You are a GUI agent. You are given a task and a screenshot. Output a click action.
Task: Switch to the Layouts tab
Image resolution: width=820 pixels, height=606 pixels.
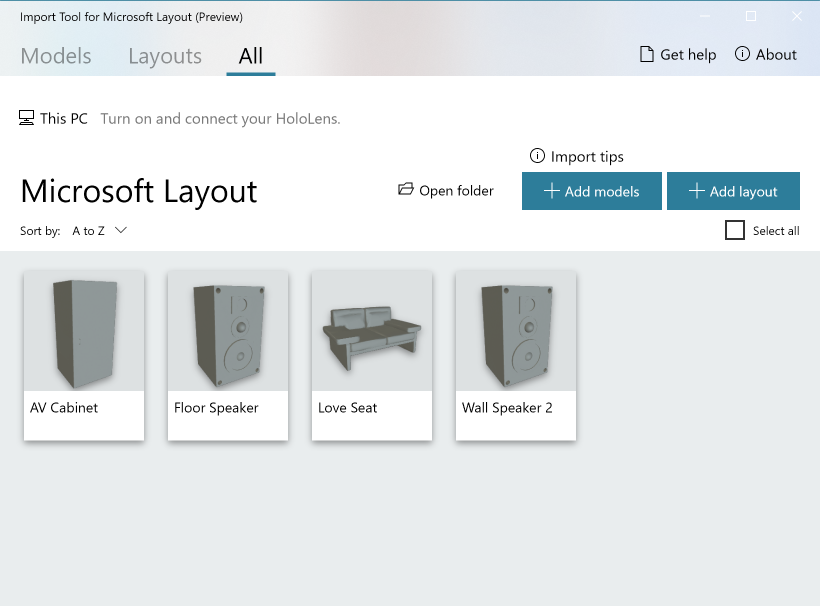(165, 57)
